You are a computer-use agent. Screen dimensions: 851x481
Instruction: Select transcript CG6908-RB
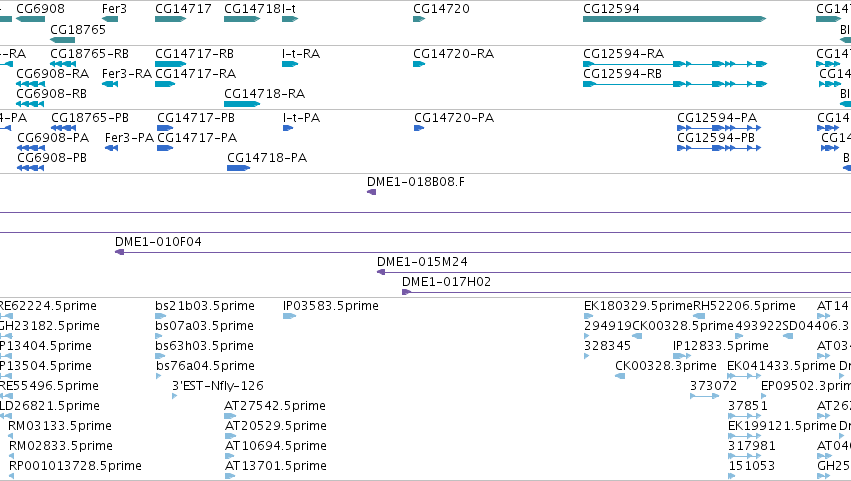point(51,93)
